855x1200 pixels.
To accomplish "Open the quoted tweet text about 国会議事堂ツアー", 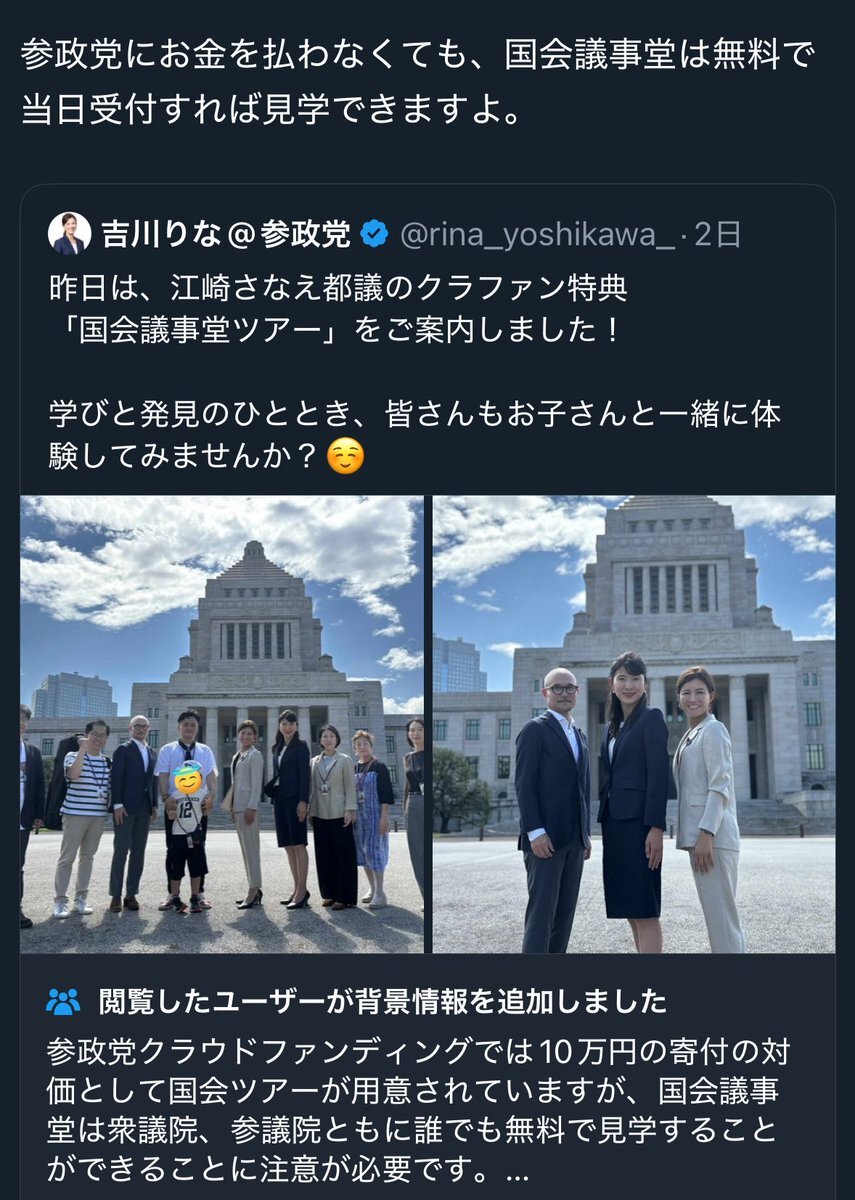I will pyautogui.click(x=339, y=308).
